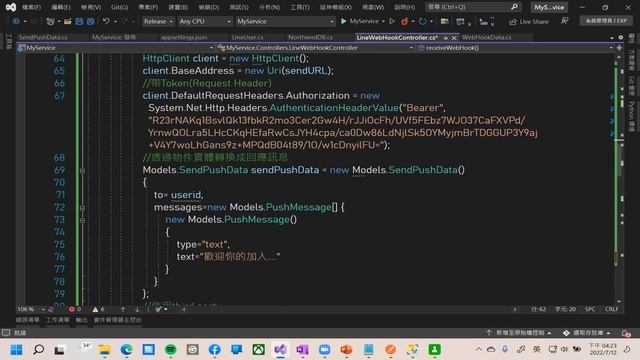Click the Open File folder icon

coord(67,21)
